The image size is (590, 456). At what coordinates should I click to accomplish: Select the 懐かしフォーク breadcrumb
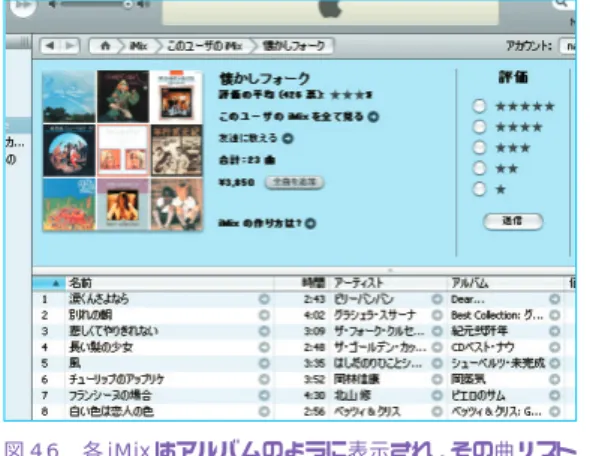pyautogui.click(x=293, y=46)
